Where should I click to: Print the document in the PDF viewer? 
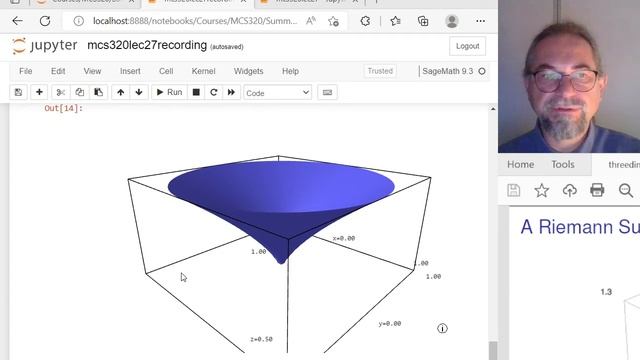coord(597,190)
